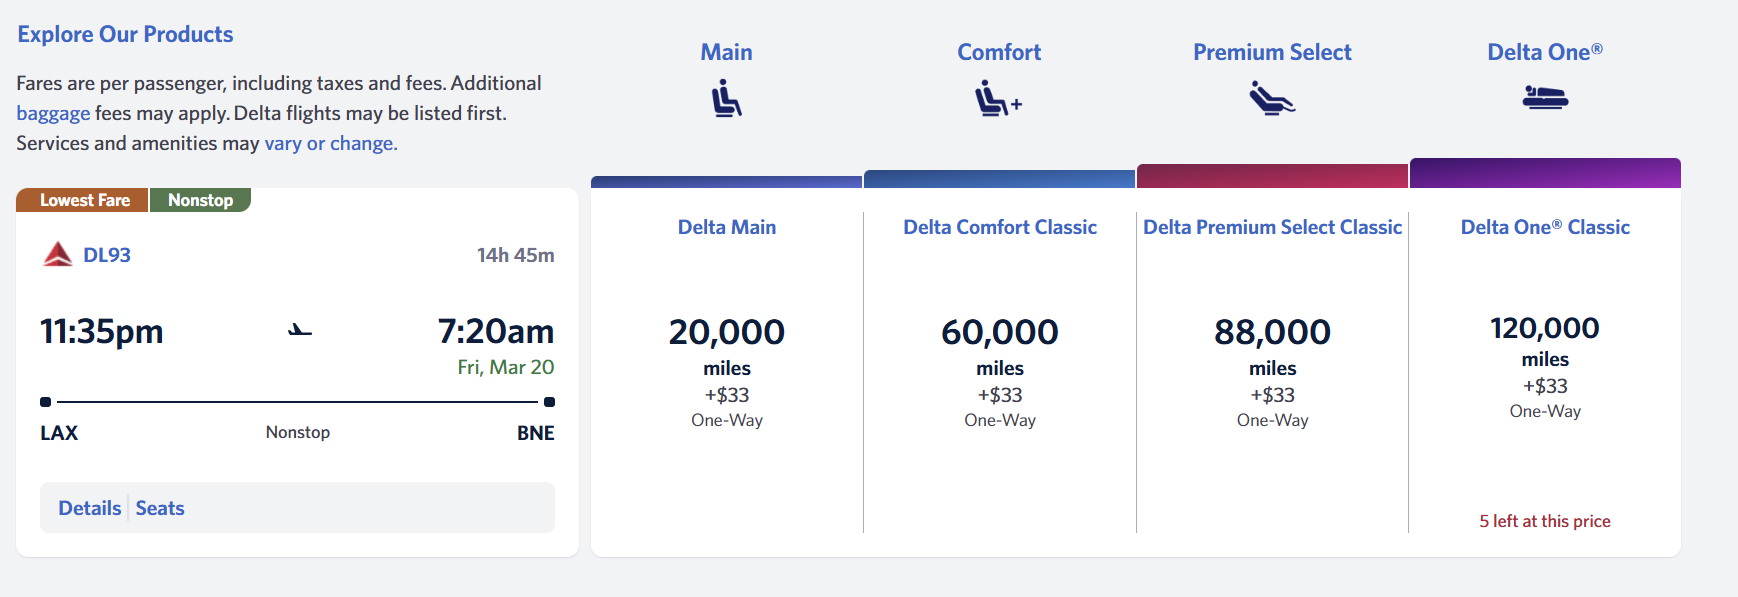Open the Premium Select column header
The width and height of the screenshot is (1738, 597).
pyautogui.click(x=1272, y=52)
